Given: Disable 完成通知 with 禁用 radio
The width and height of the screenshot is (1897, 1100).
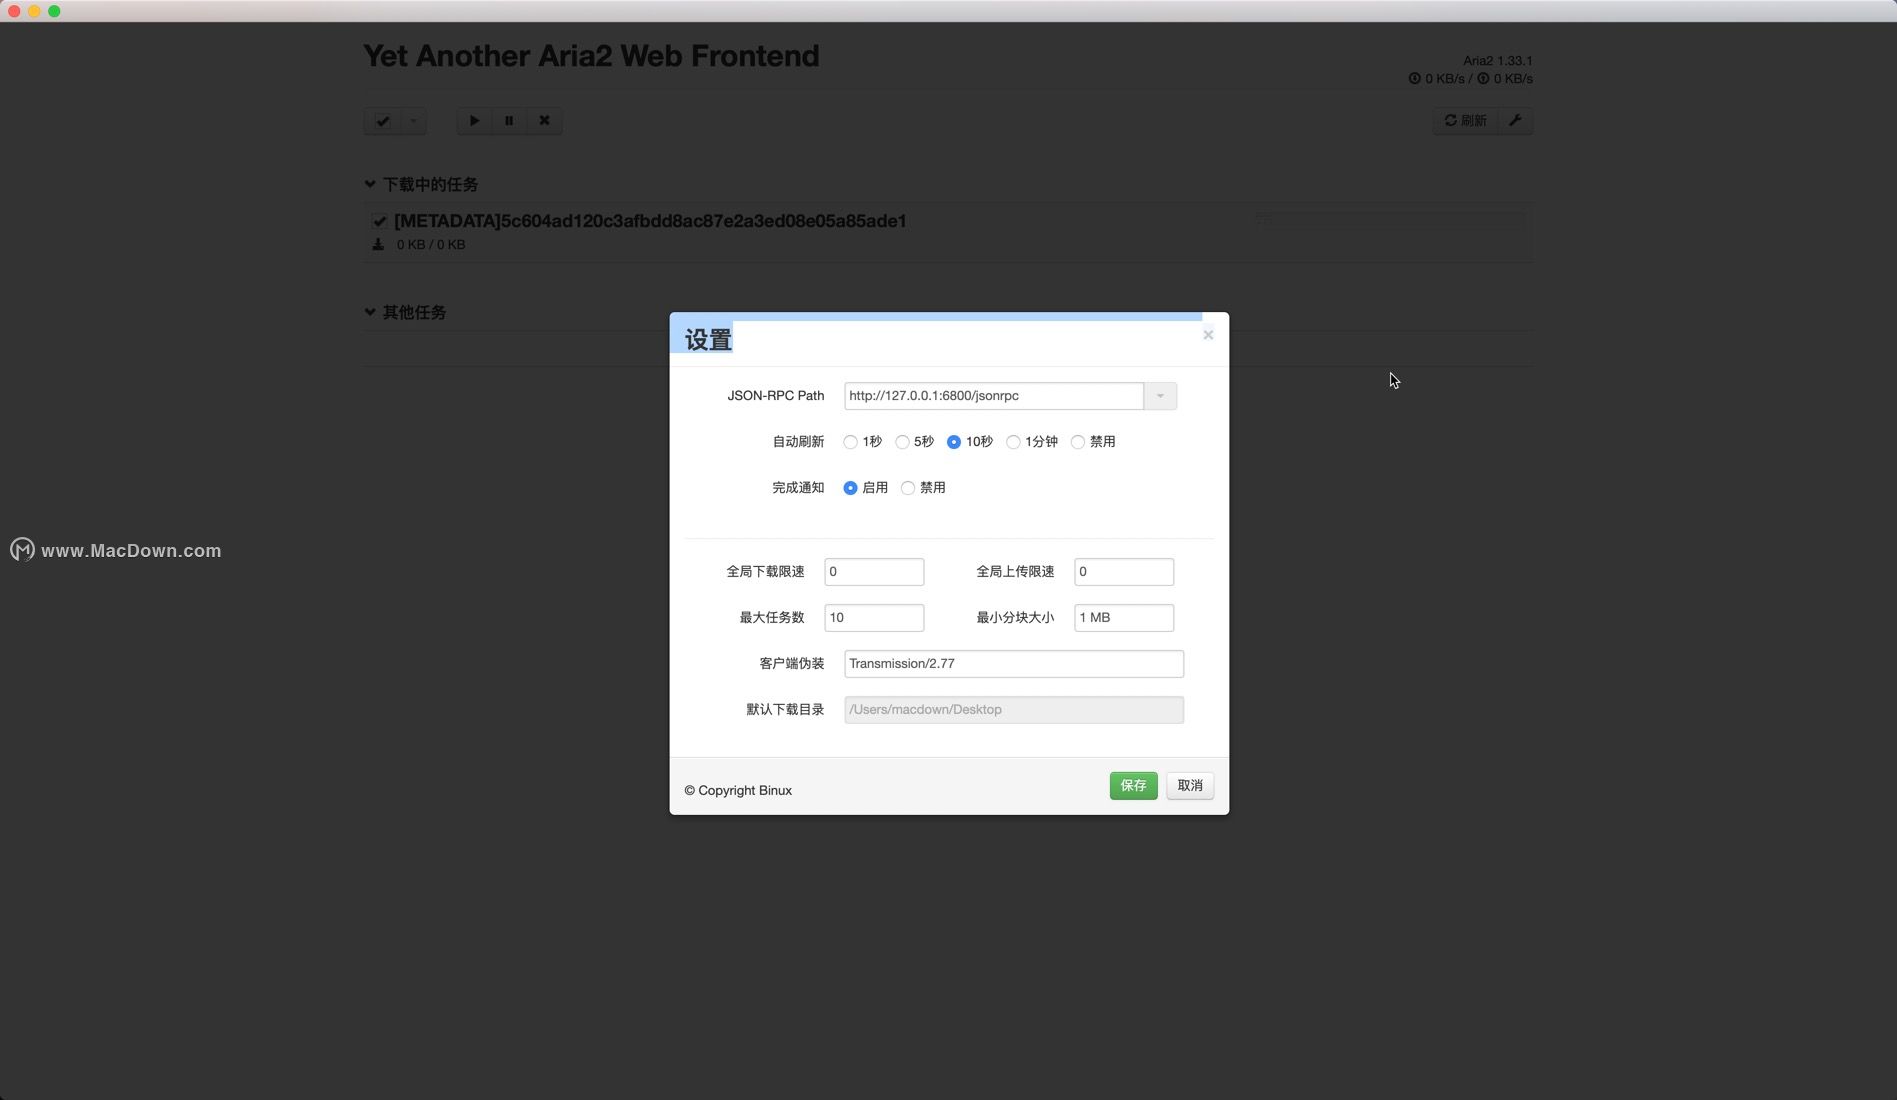Looking at the screenshot, I should pyautogui.click(x=908, y=488).
